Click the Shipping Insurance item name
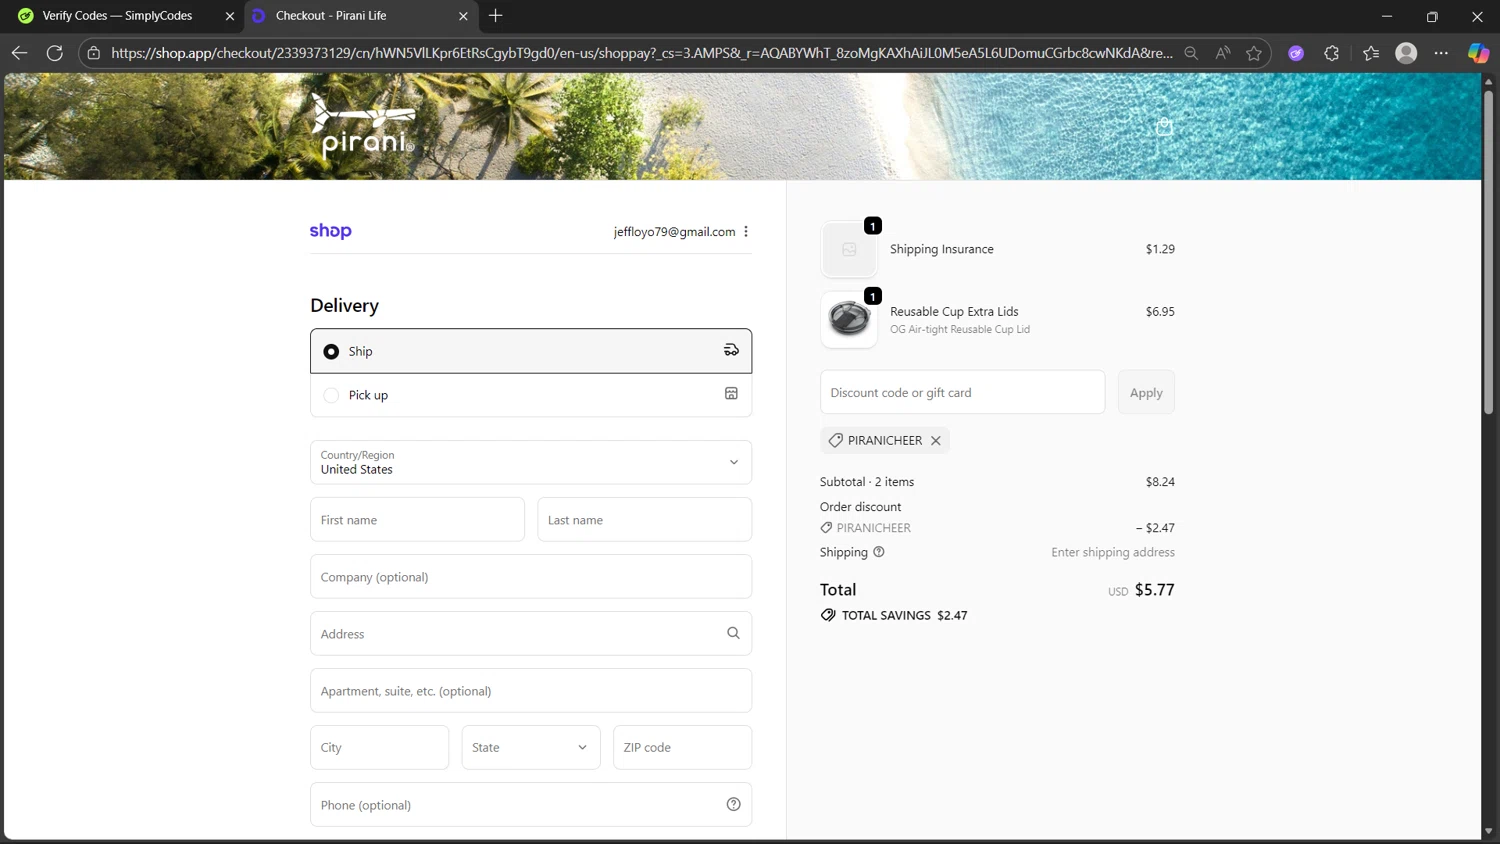Screen dimensions: 1500x844 pyautogui.click(x=942, y=249)
